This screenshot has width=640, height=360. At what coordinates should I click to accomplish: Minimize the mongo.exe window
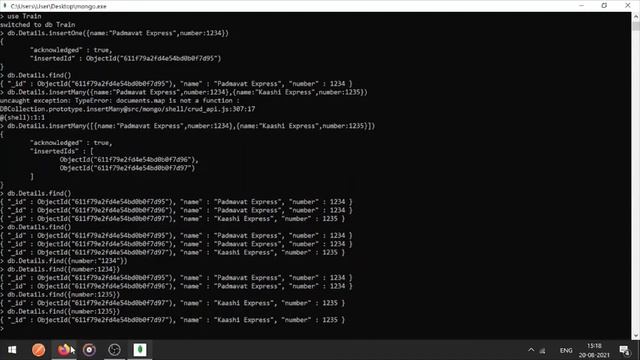tap(582, 6)
